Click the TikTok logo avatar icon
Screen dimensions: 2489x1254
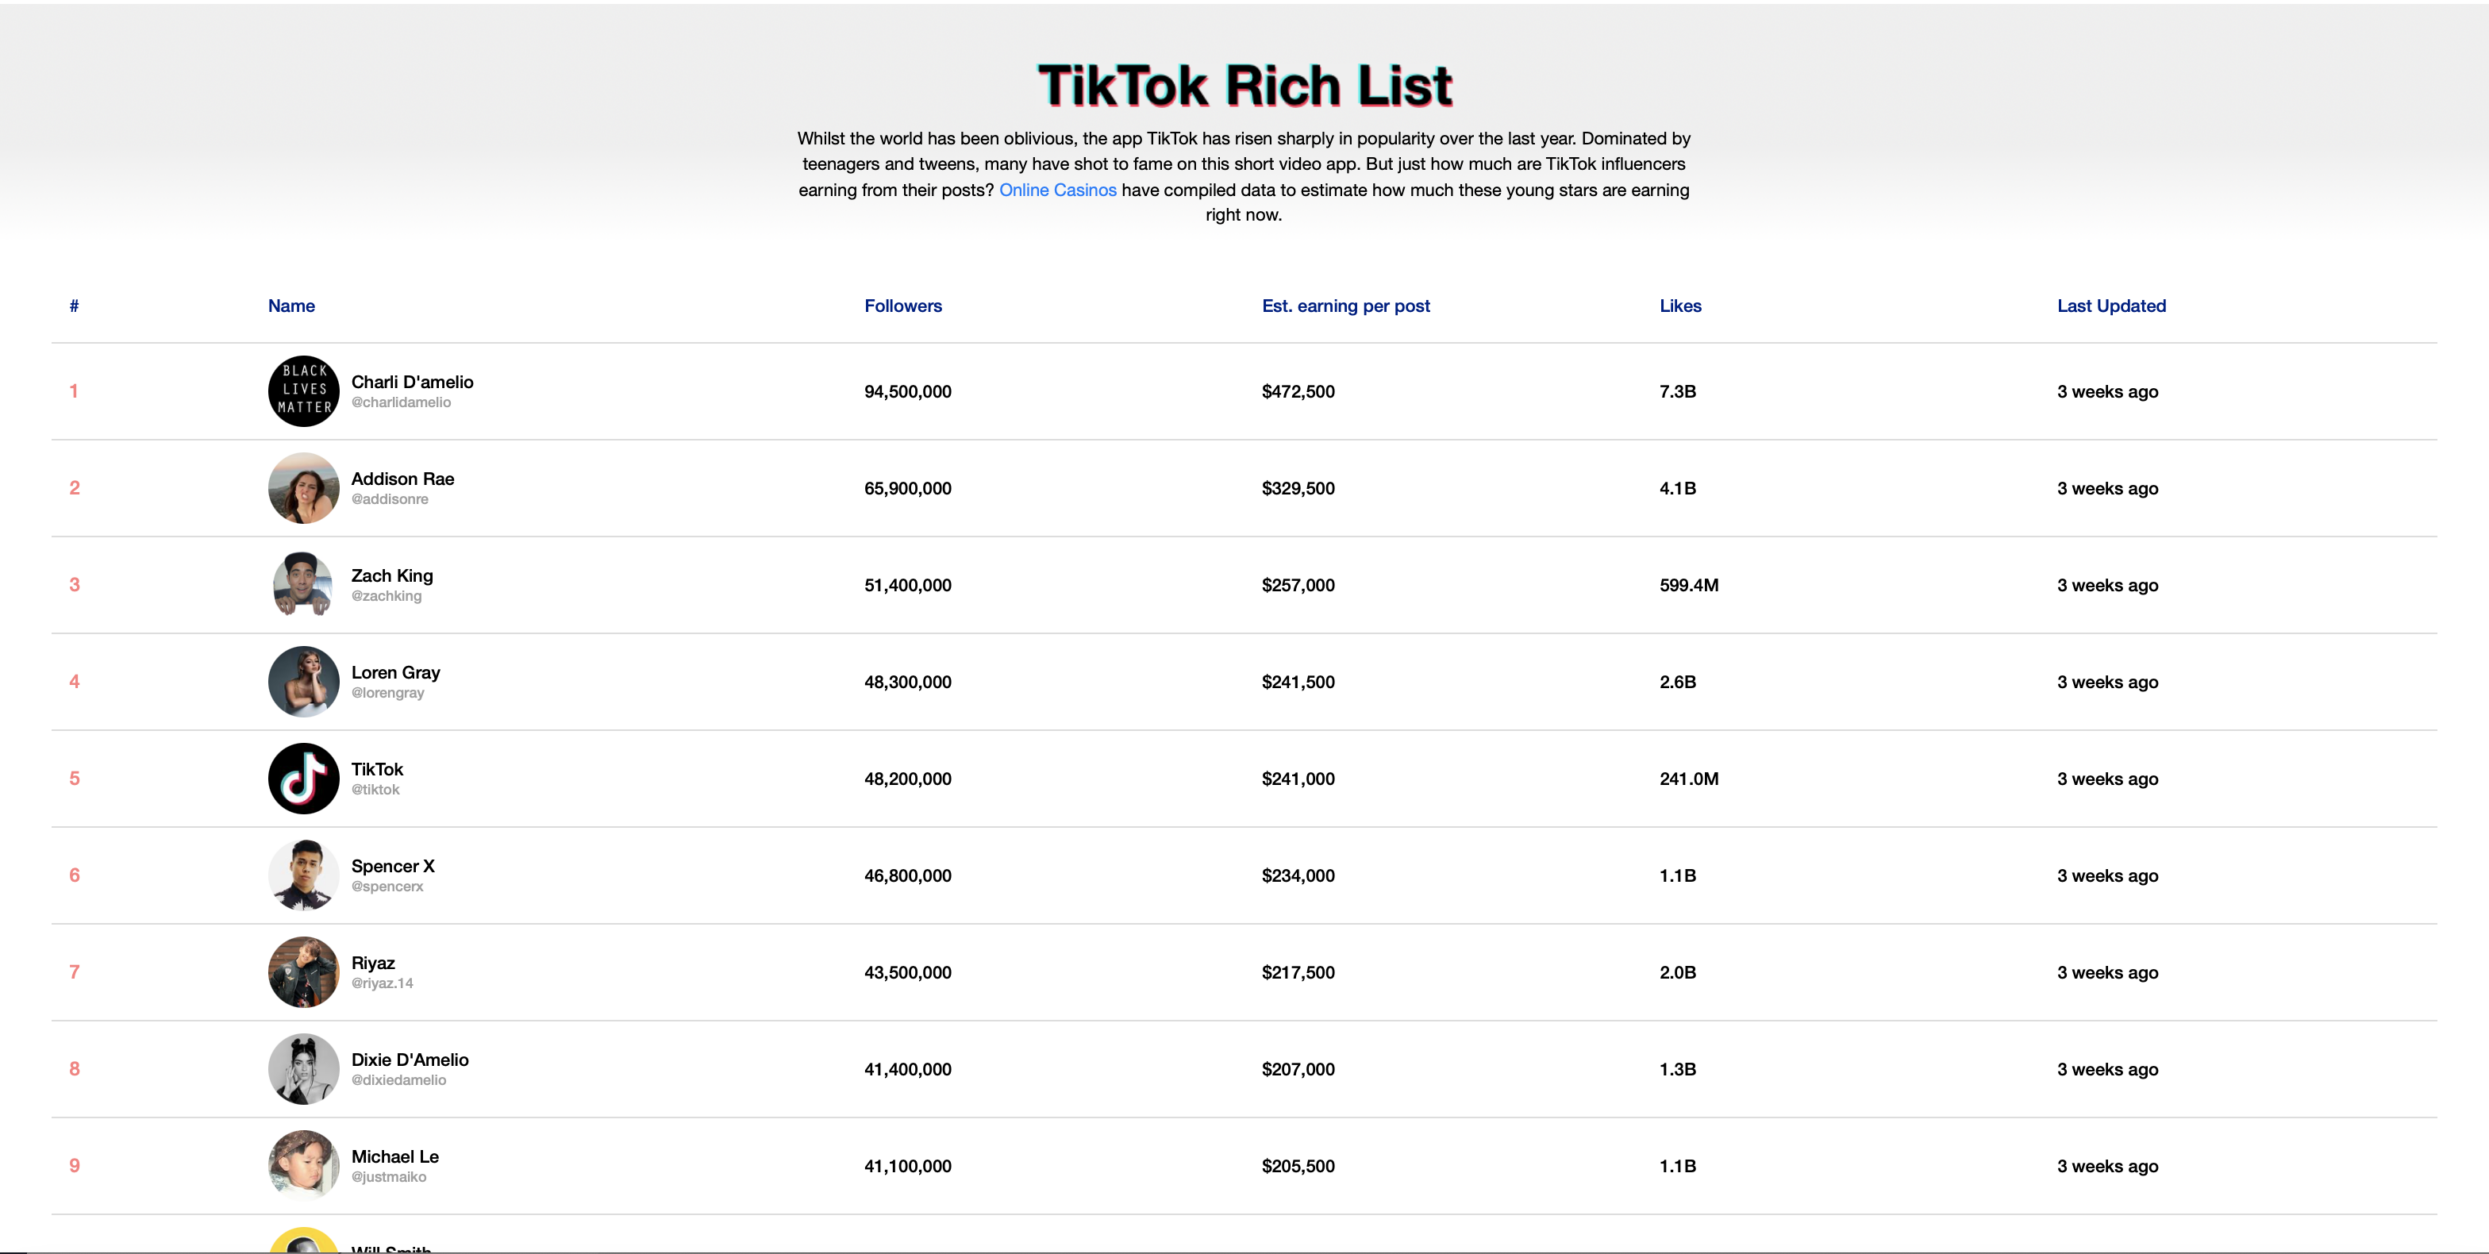click(x=304, y=778)
